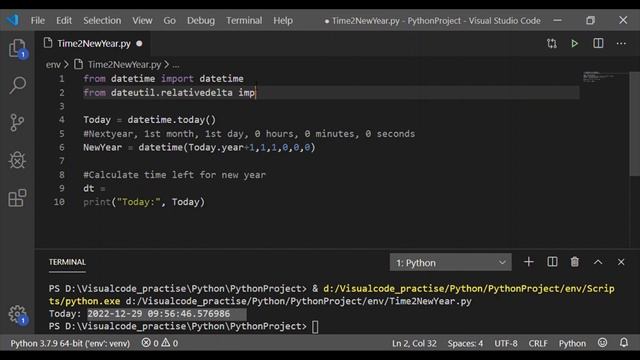Viewport: 640px width, 360px height.
Task: Minimize the Visual Studio Code window
Action: tap(558, 20)
